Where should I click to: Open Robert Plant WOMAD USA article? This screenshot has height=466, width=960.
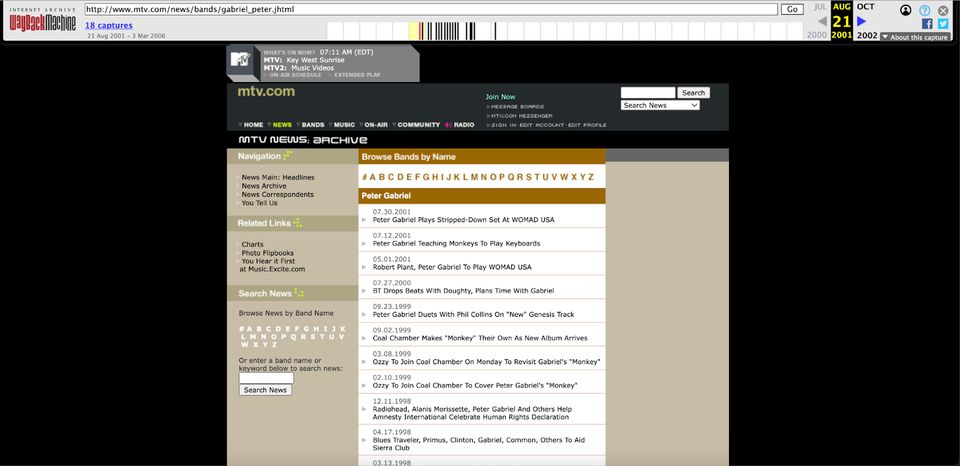pos(452,268)
